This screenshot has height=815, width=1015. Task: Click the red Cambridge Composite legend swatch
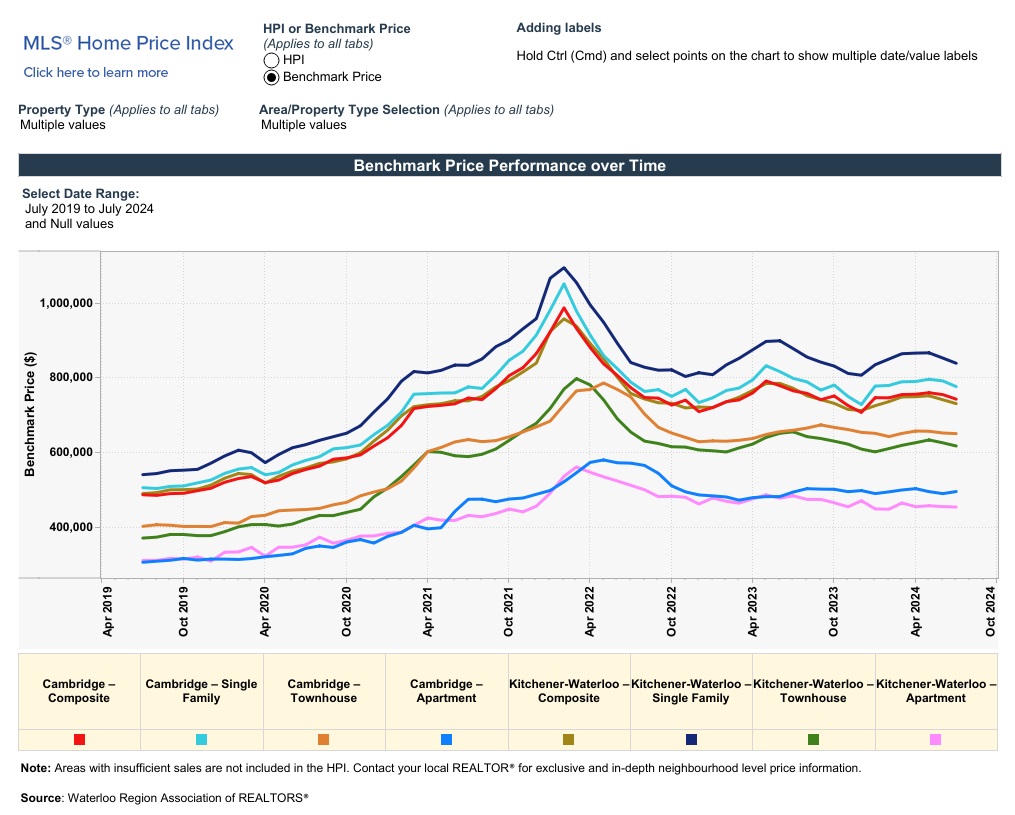79,739
